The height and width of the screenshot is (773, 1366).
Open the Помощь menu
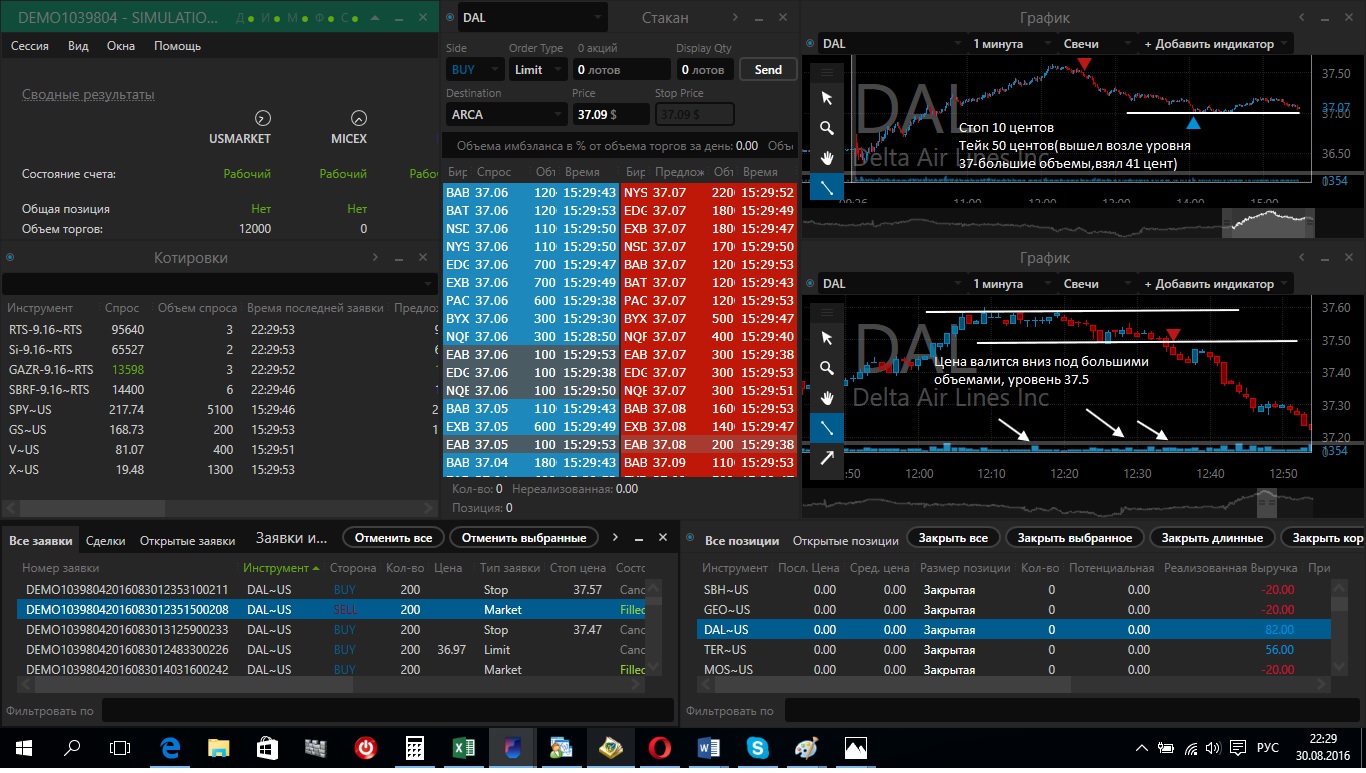pos(177,46)
